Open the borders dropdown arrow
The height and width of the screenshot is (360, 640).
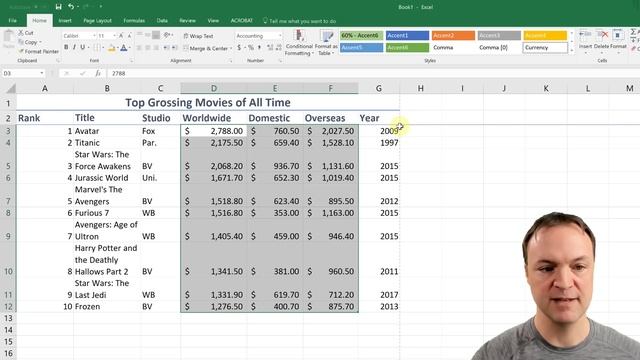click(103, 48)
